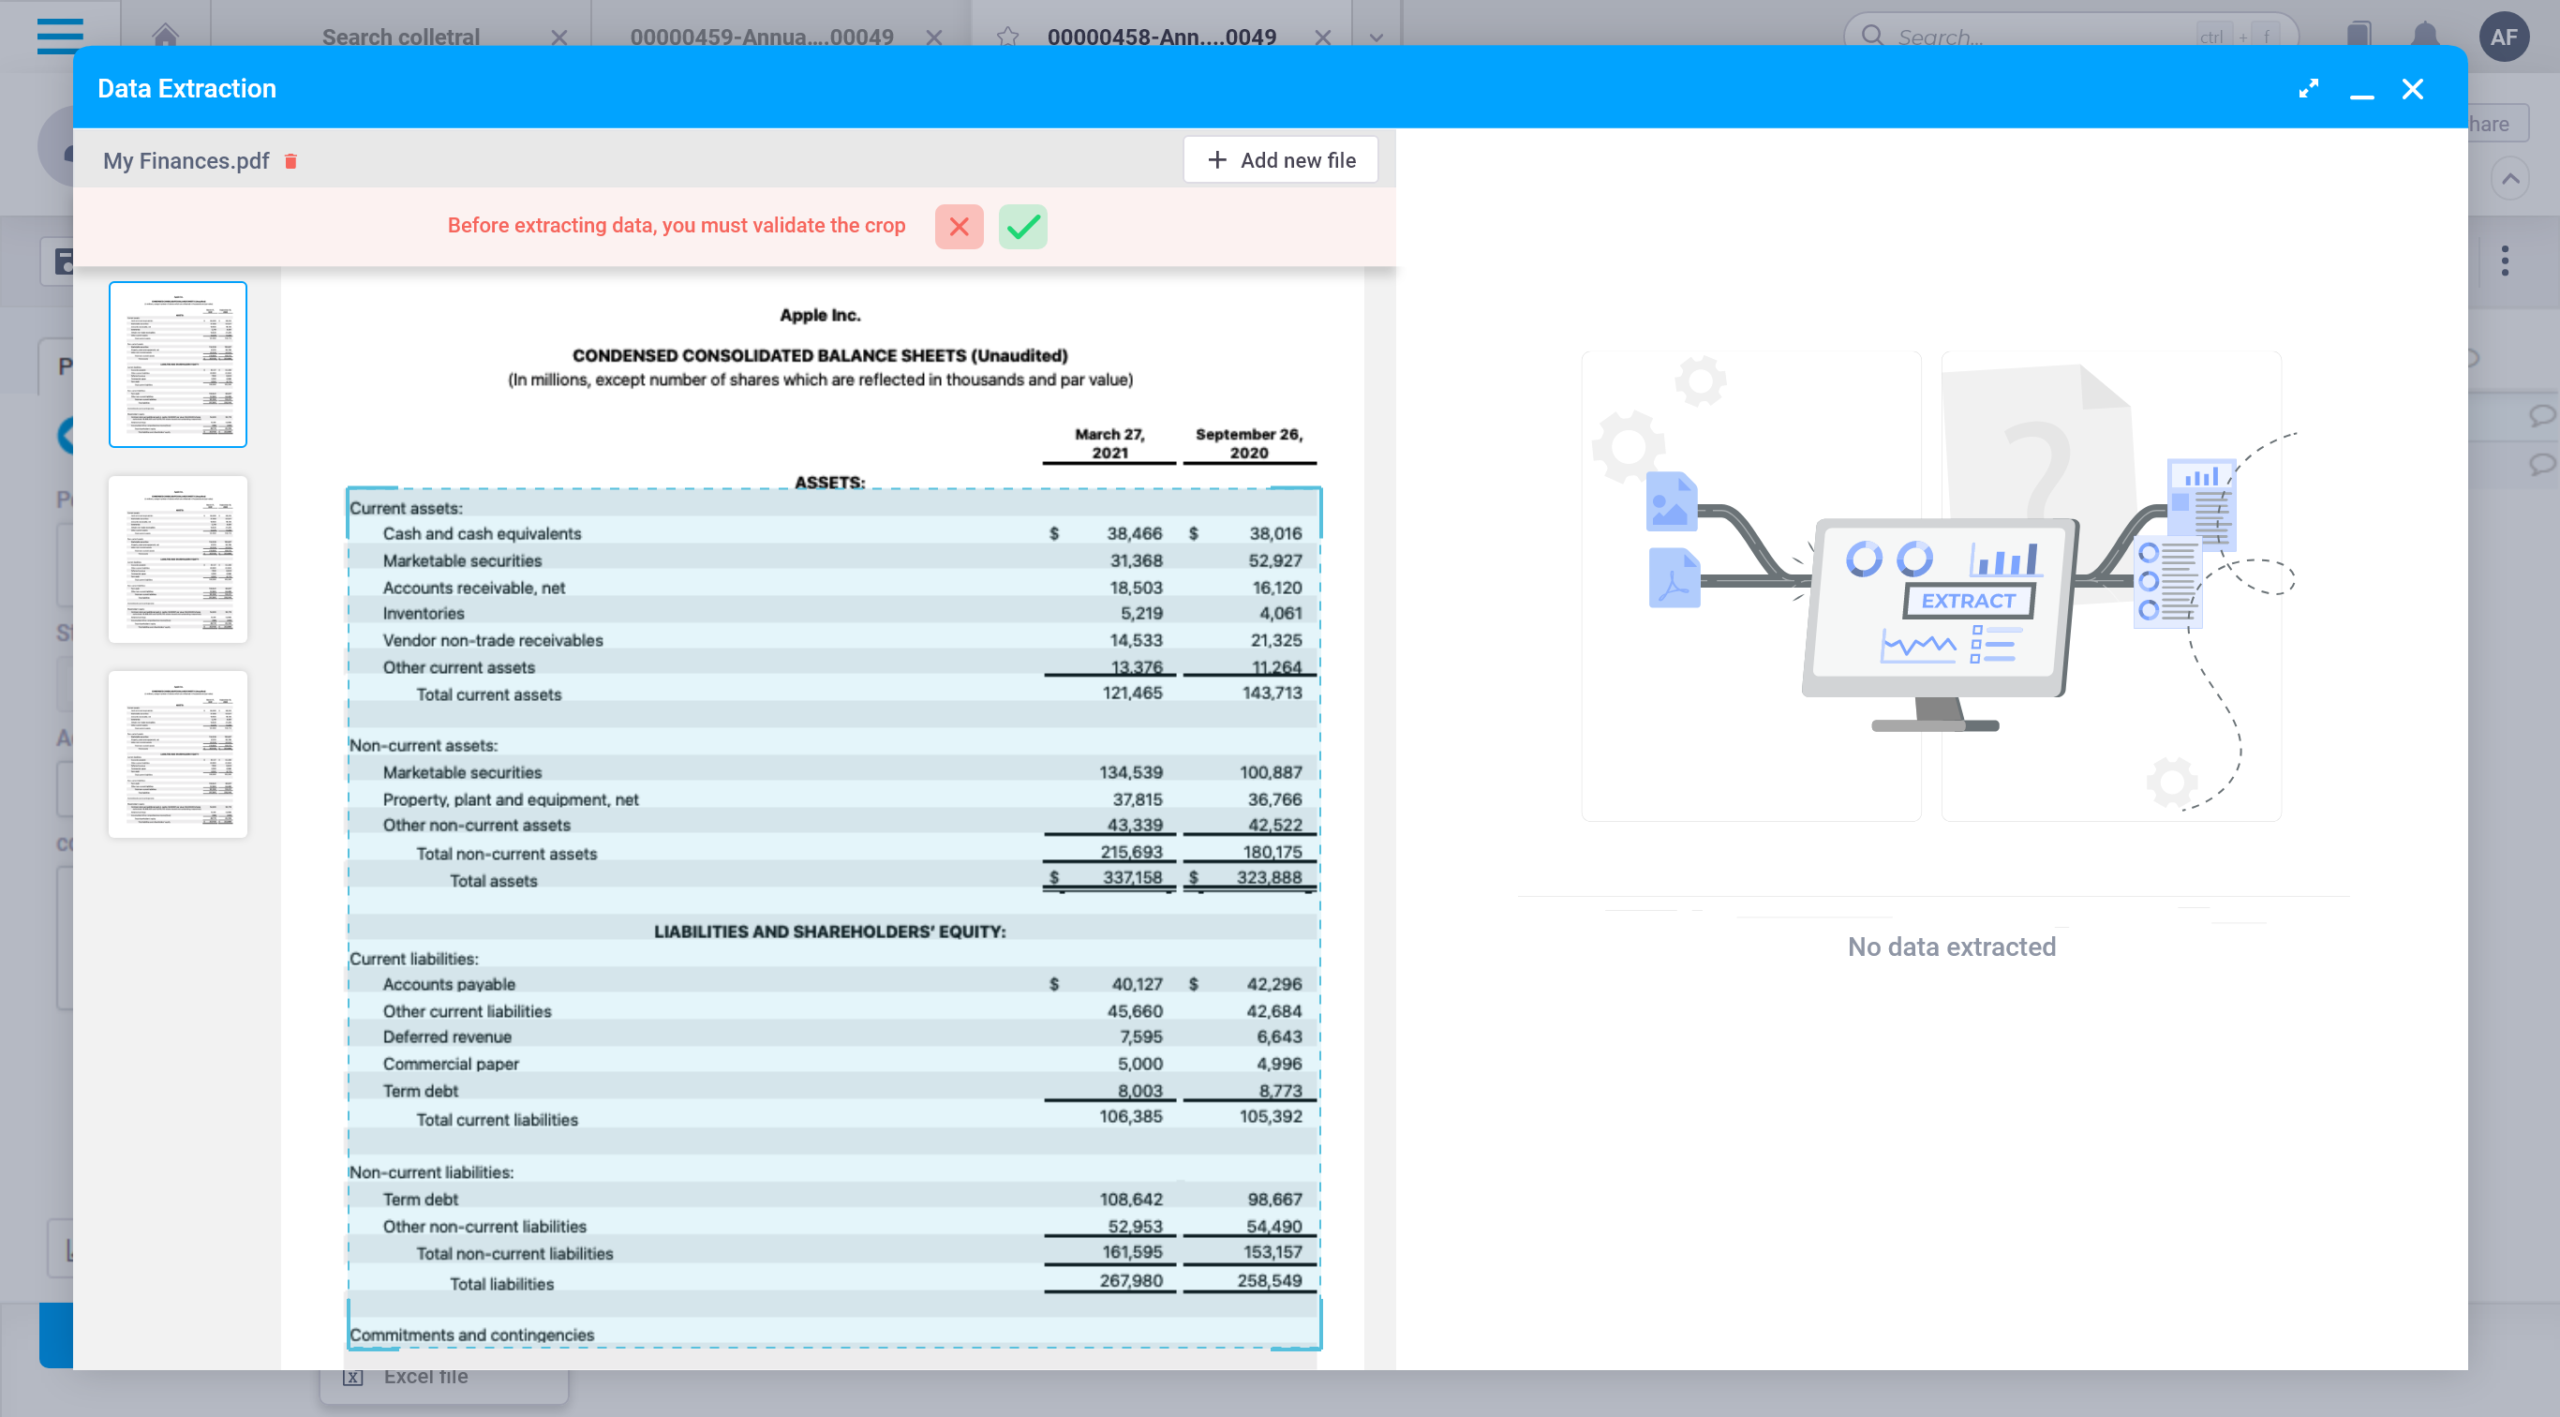Select the third page thumbnail
The height and width of the screenshot is (1417, 2560).
click(x=178, y=754)
